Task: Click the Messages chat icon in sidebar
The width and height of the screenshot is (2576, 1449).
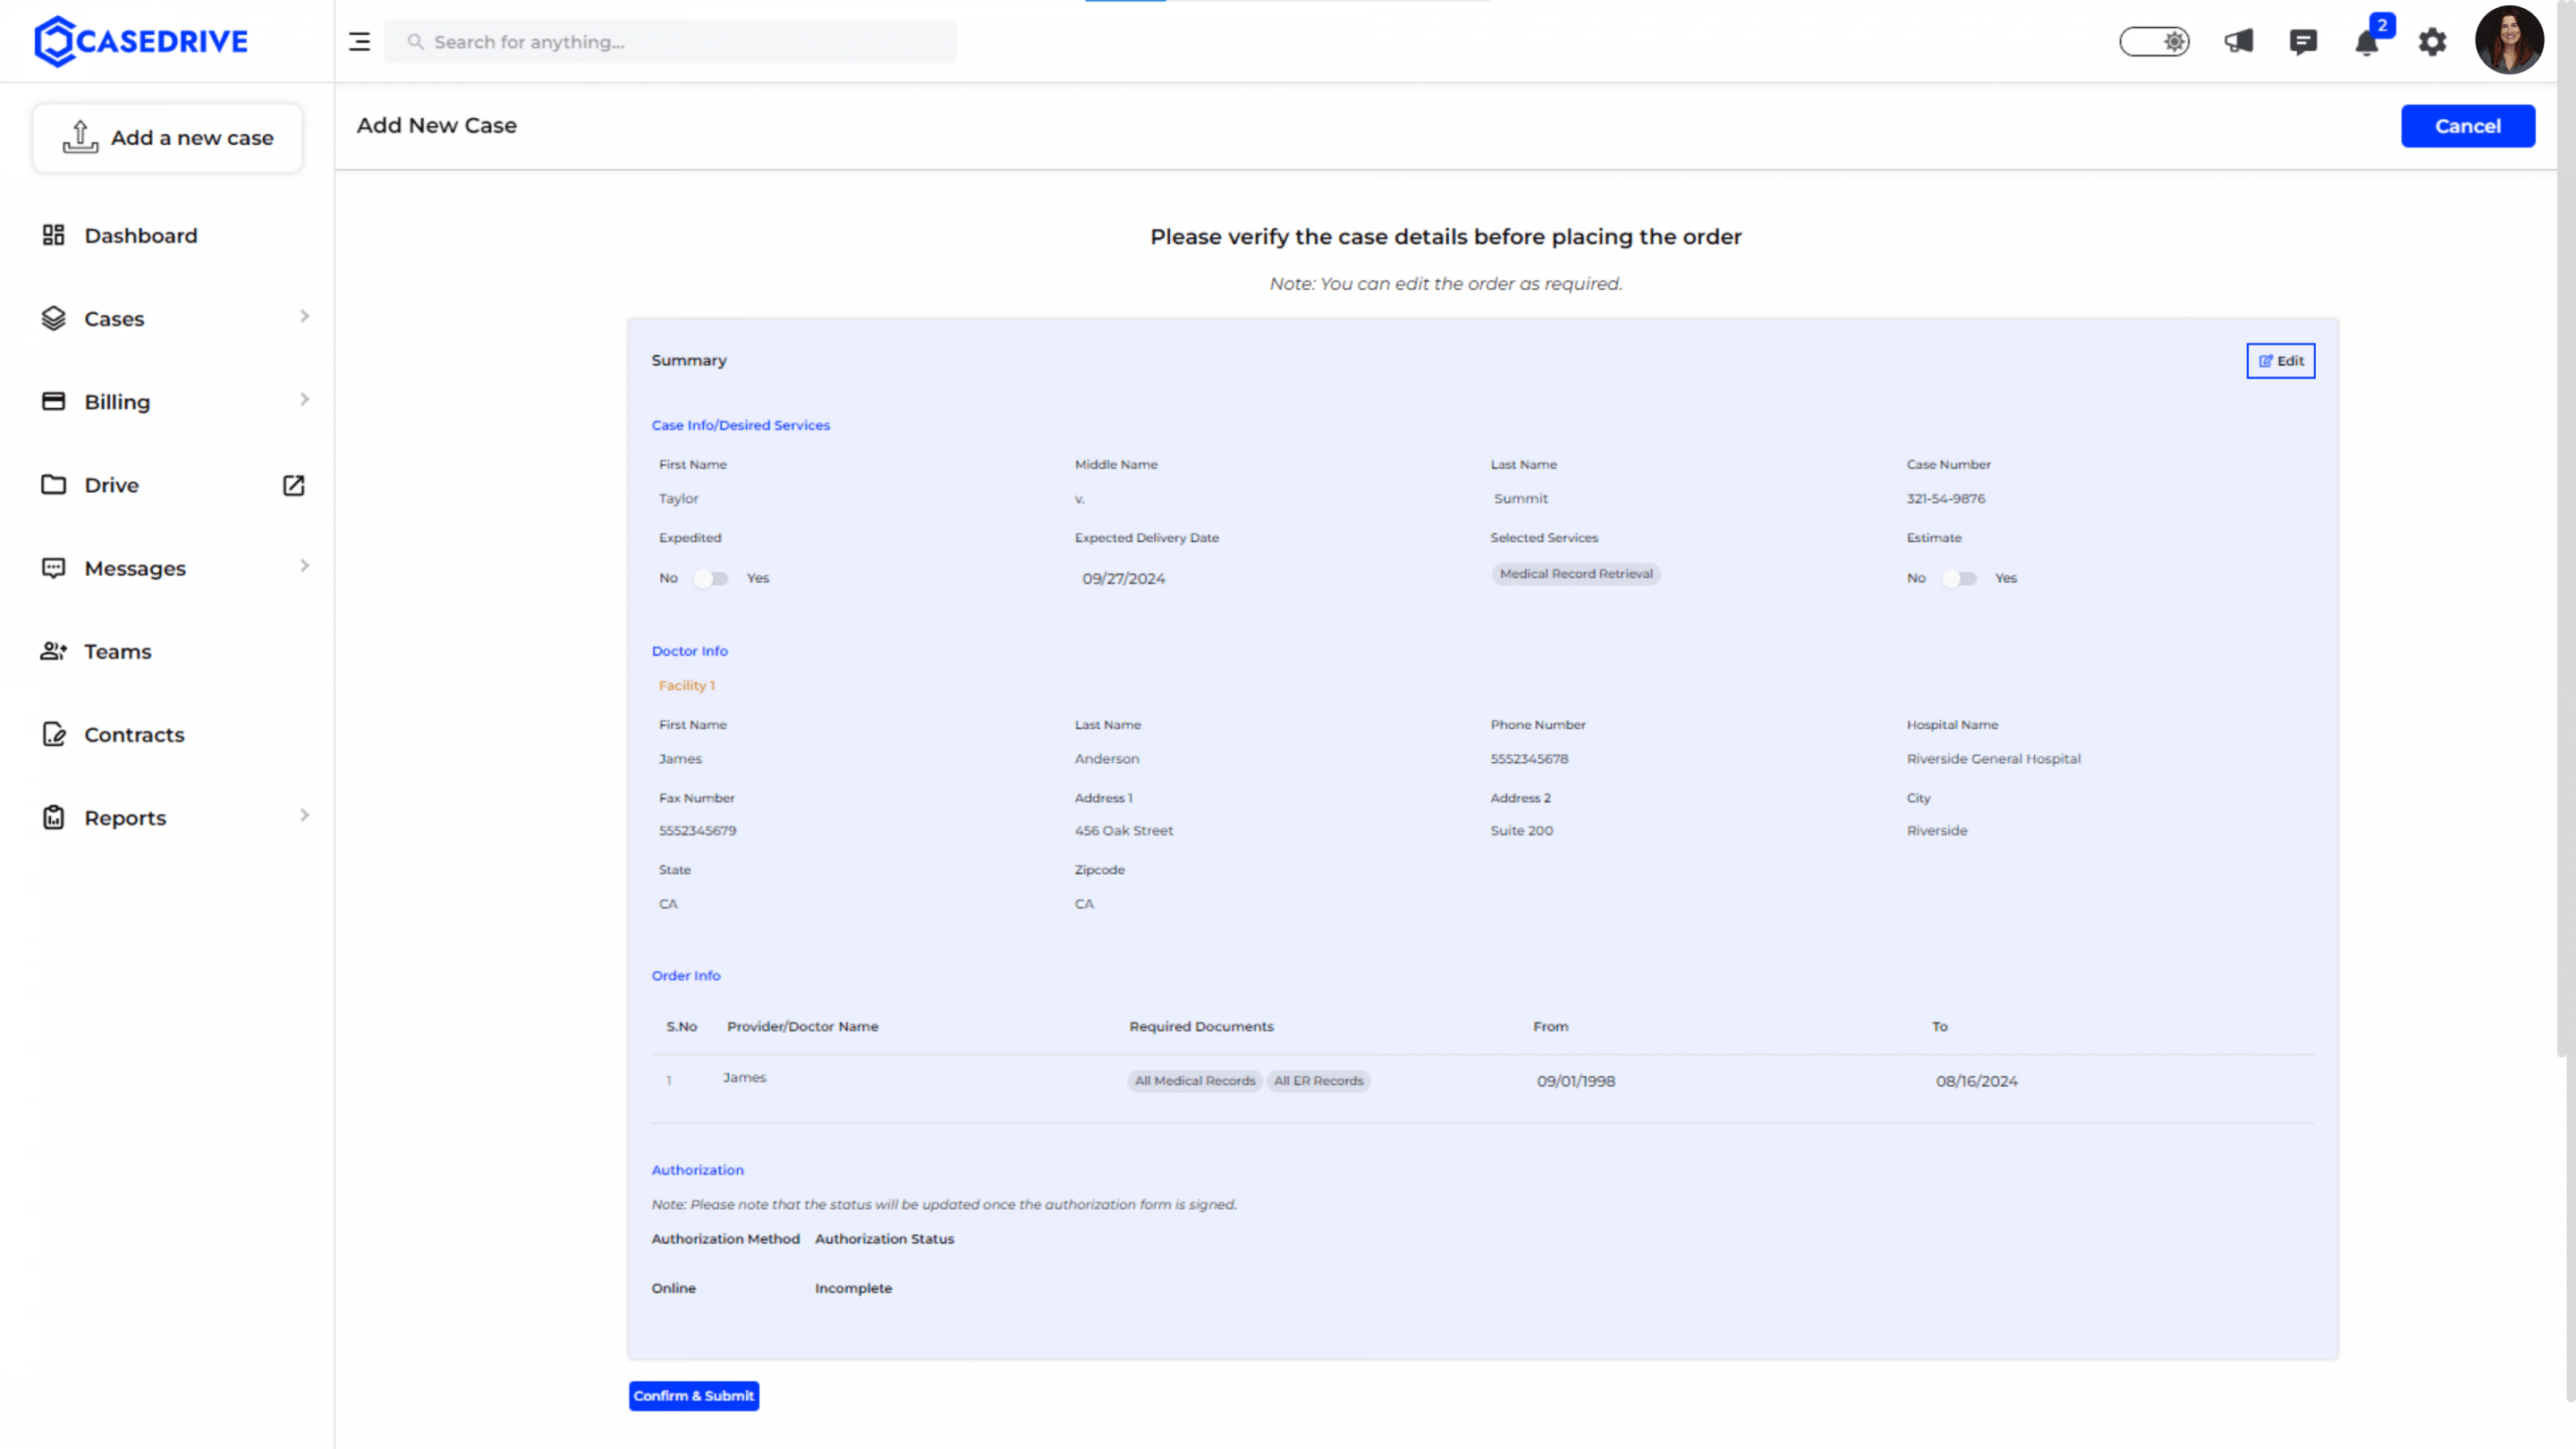Action: click(x=53, y=568)
